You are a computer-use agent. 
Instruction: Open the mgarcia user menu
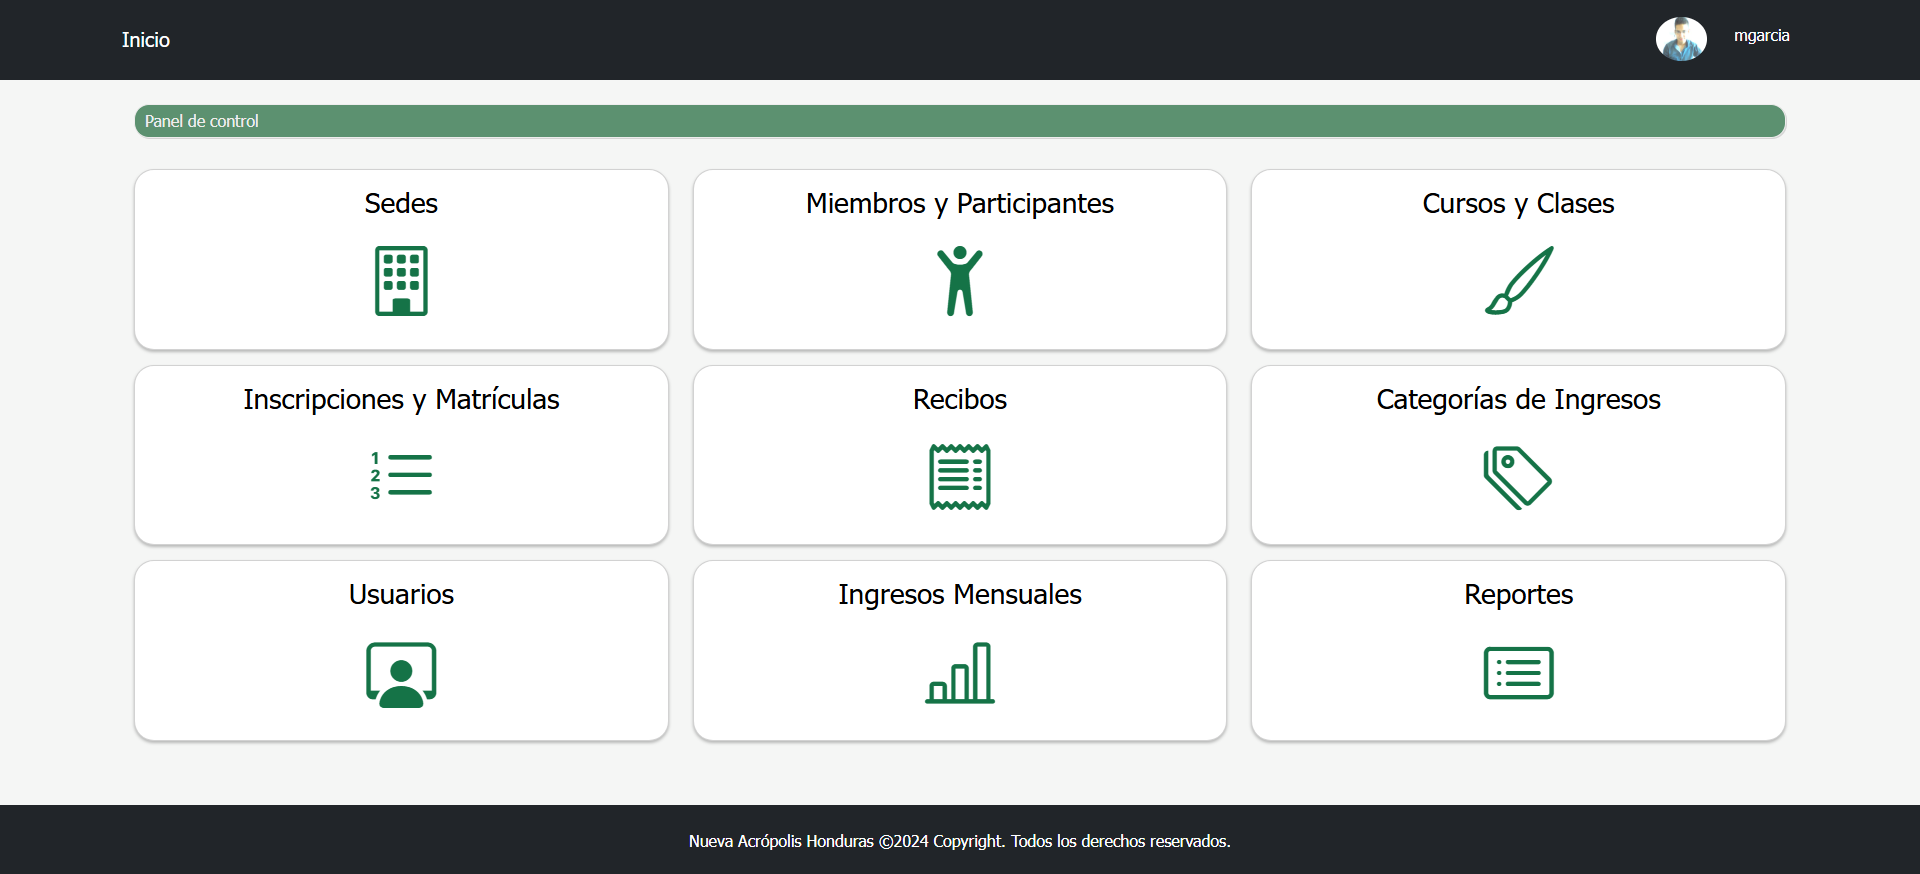coord(1761,36)
